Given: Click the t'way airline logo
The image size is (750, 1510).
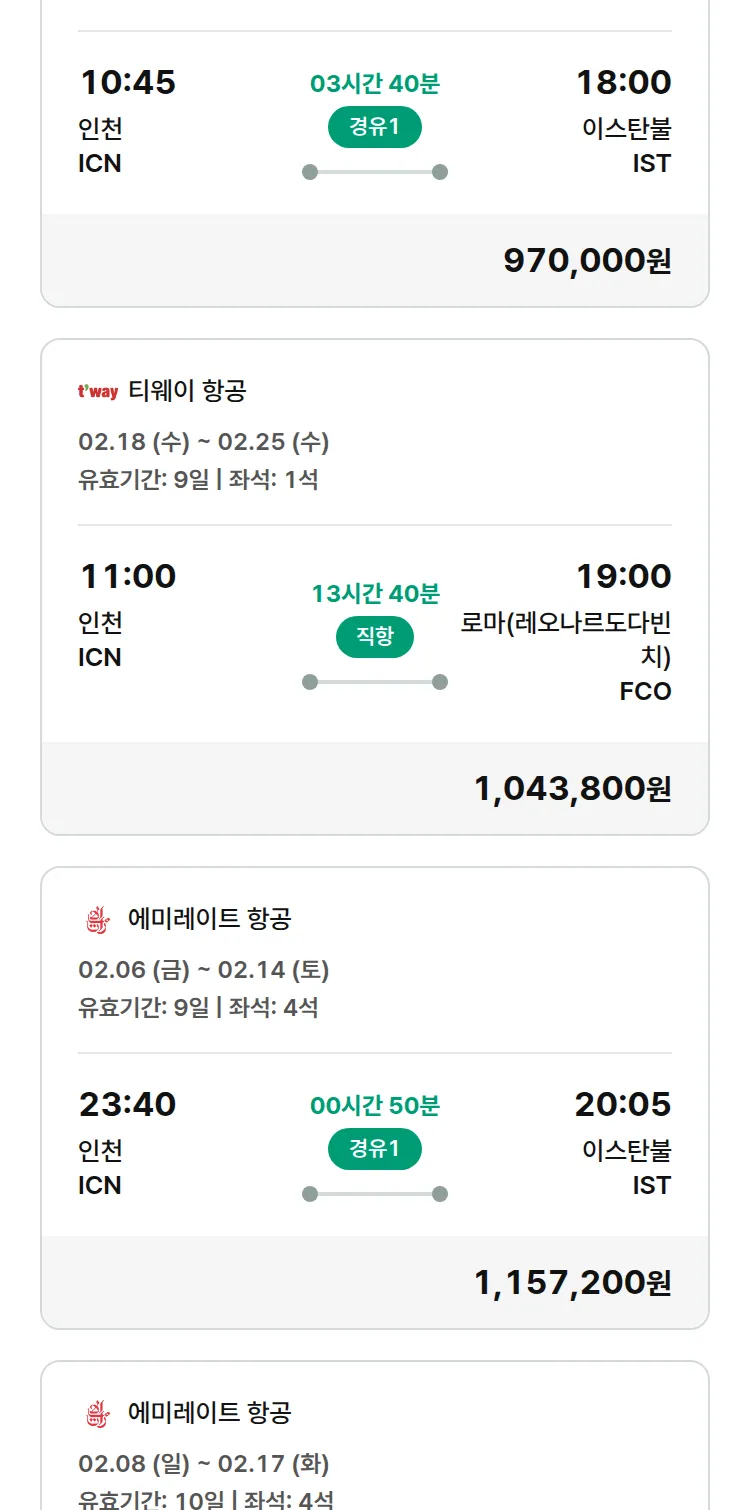Looking at the screenshot, I should coord(98,392).
